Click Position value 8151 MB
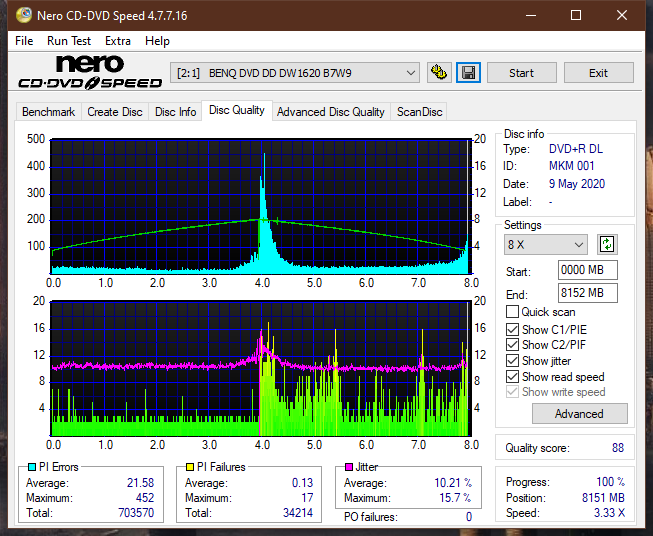 (603, 498)
